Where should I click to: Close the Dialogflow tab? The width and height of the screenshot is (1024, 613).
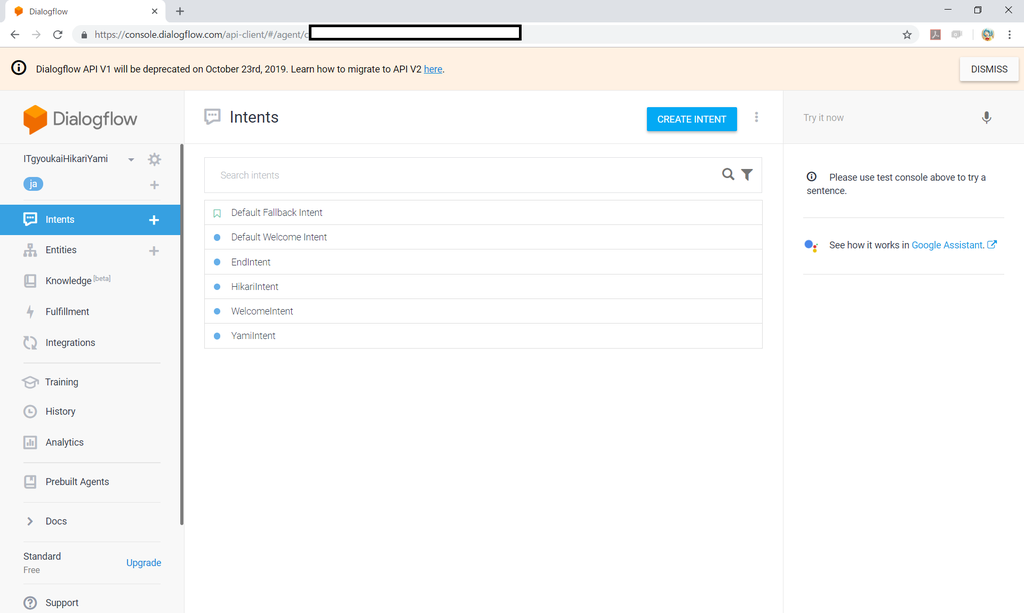(155, 11)
